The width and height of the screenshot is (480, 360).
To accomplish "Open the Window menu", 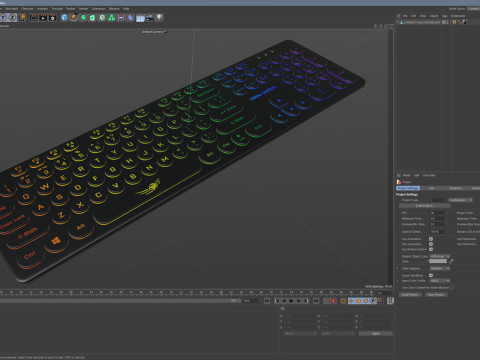I will pyautogui.click(x=114, y=9).
